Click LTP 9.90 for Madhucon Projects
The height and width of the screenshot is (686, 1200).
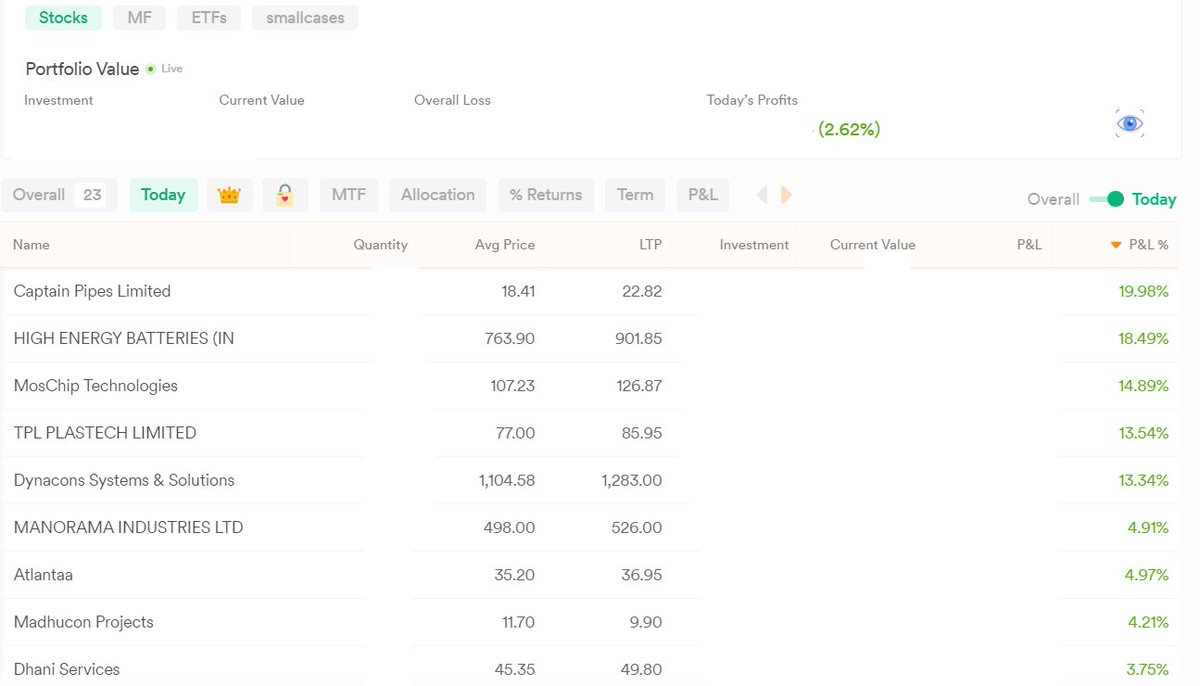[645, 622]
